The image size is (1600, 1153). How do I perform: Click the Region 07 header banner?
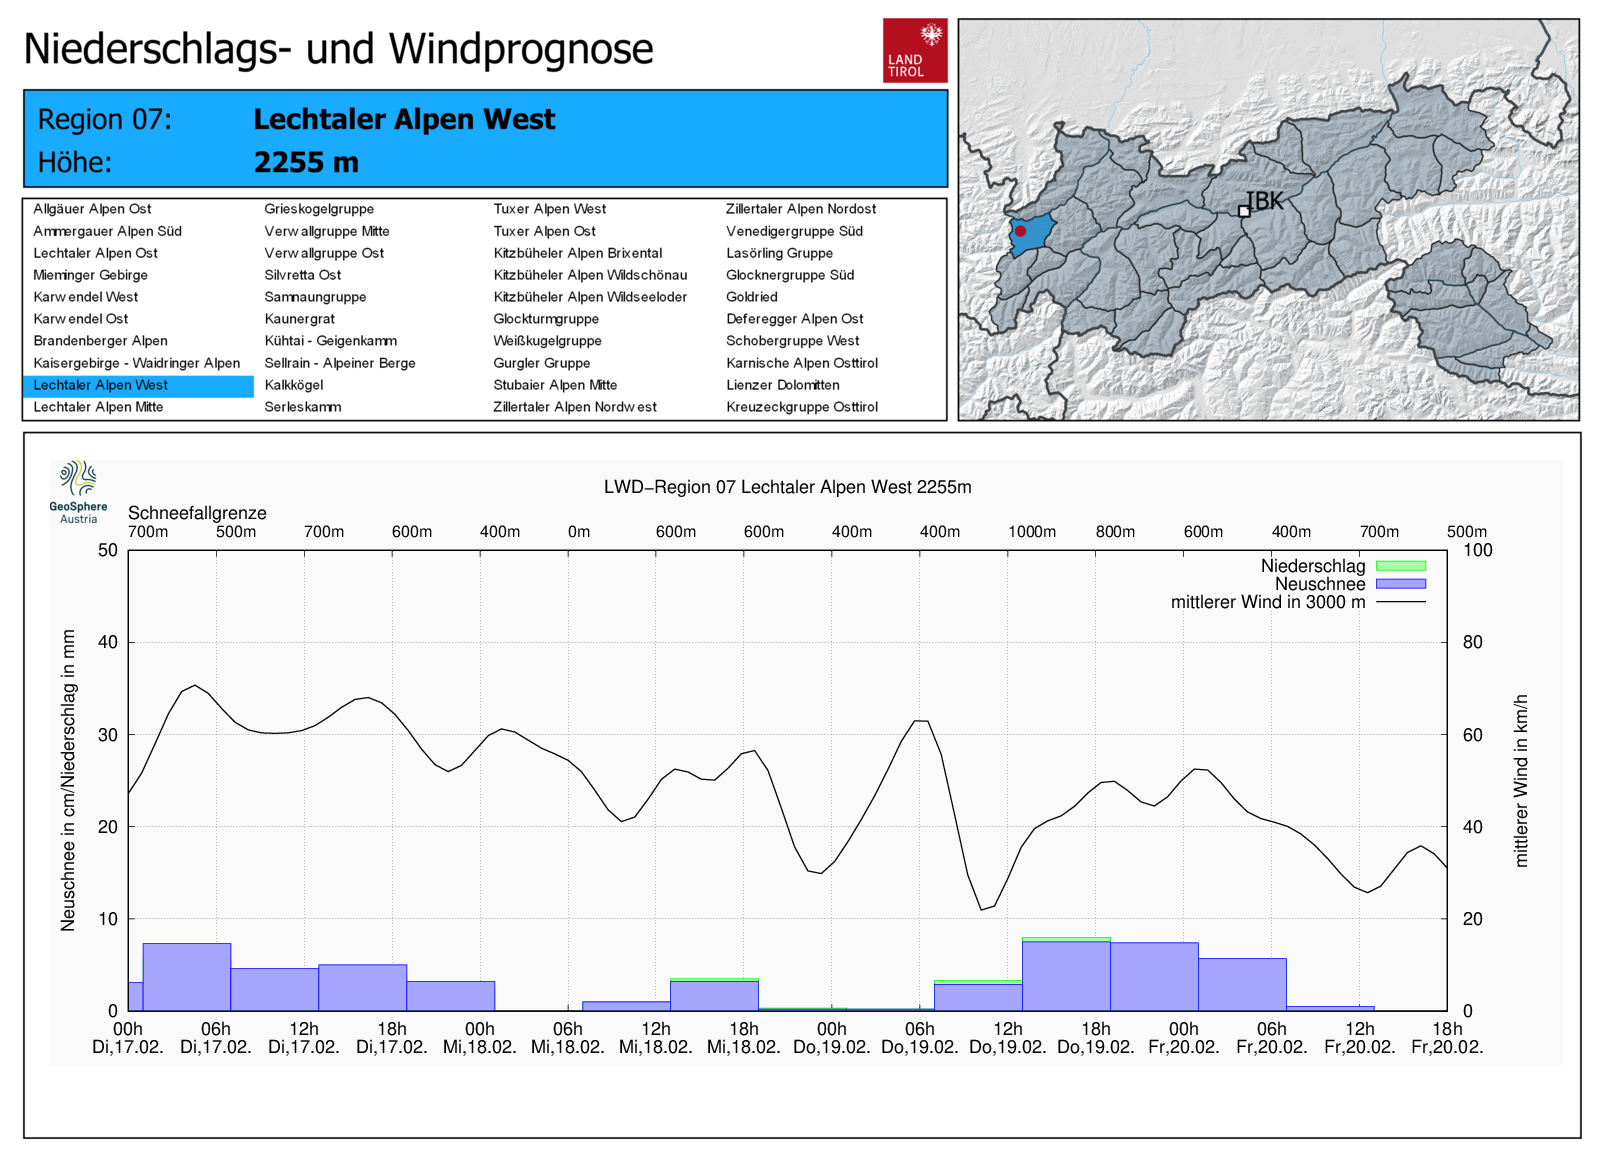coord(485,139)
